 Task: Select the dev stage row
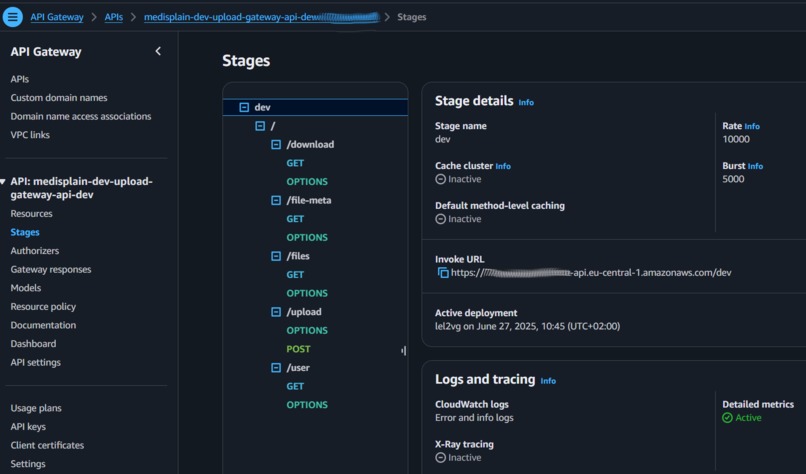pyautogui.click(x=315, y=107)
